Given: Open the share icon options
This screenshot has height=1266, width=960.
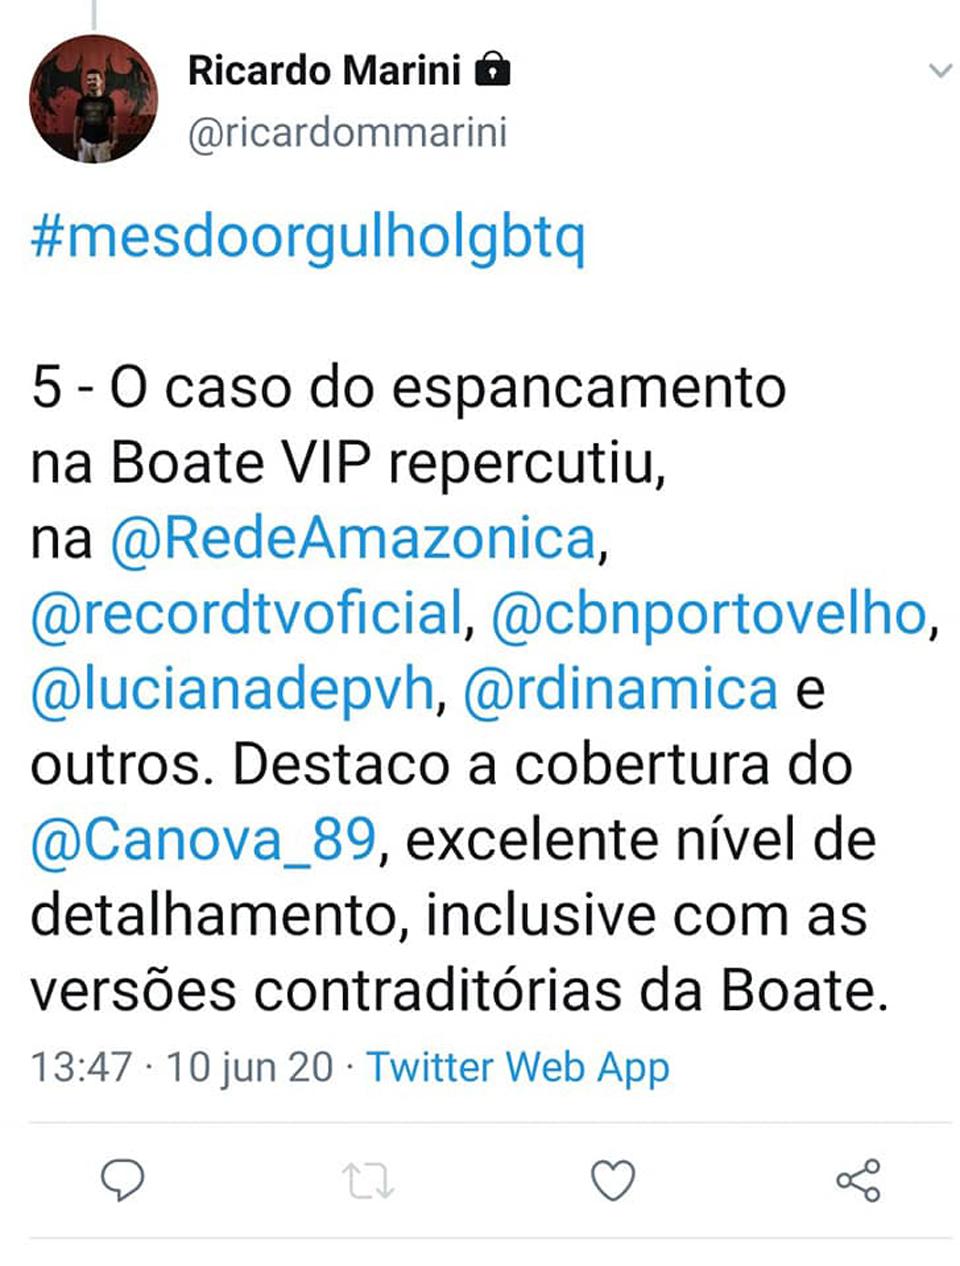Looking at the screenshot, I should point(858,1180).
